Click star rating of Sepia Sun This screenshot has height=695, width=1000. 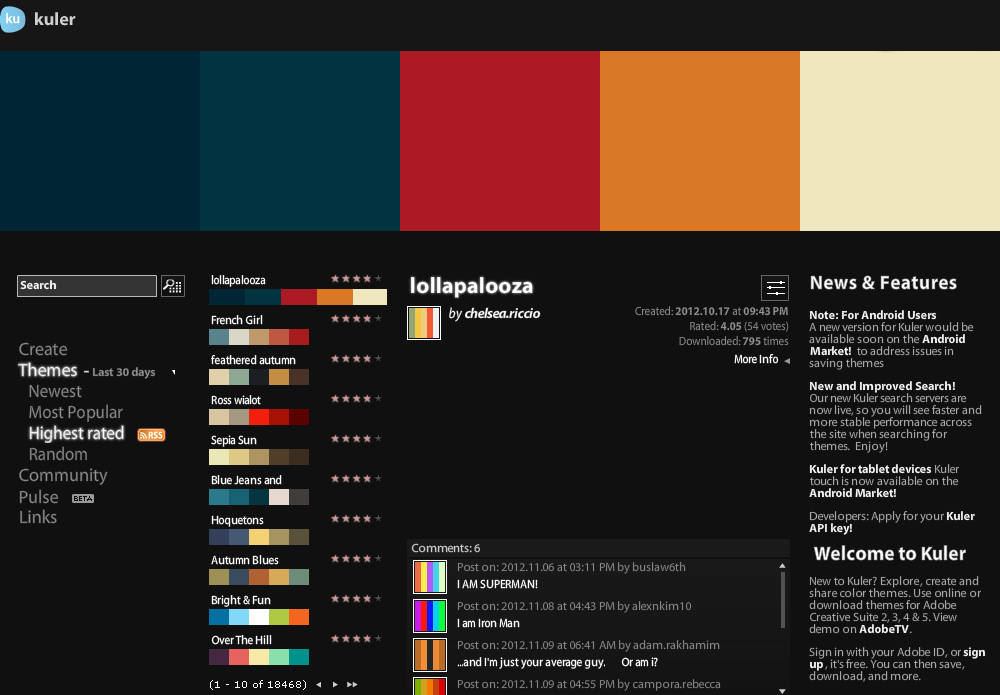357,439
